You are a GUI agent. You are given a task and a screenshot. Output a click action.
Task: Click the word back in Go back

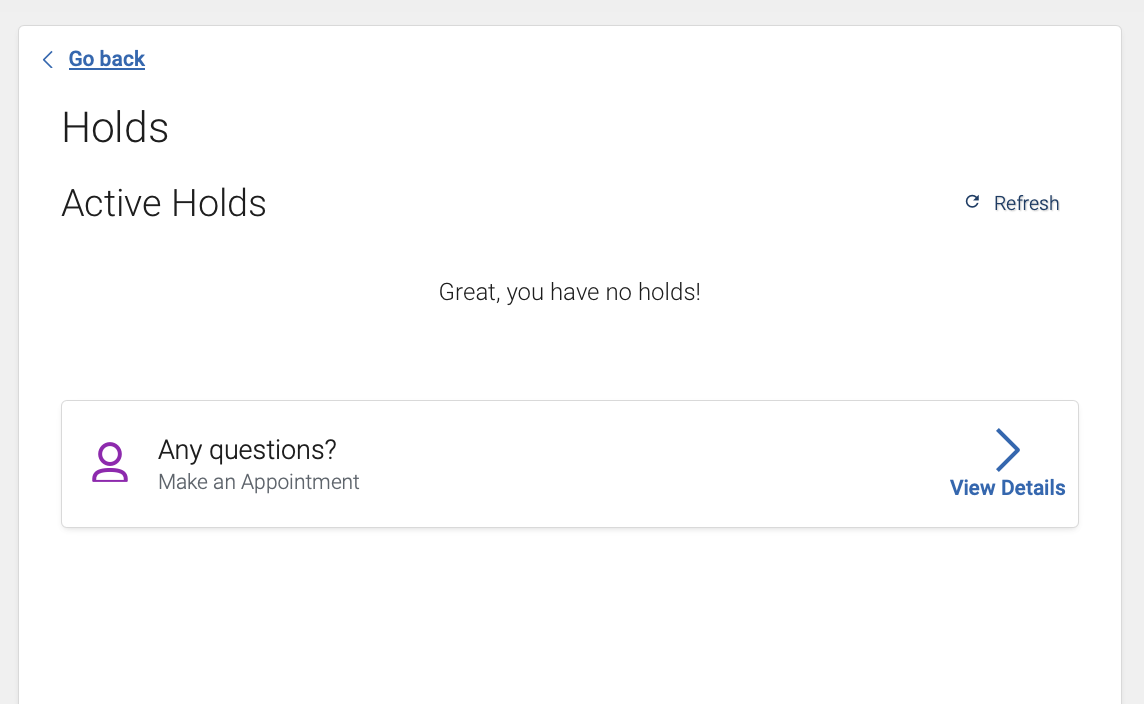pyautogui.click(x=122, y=58)
